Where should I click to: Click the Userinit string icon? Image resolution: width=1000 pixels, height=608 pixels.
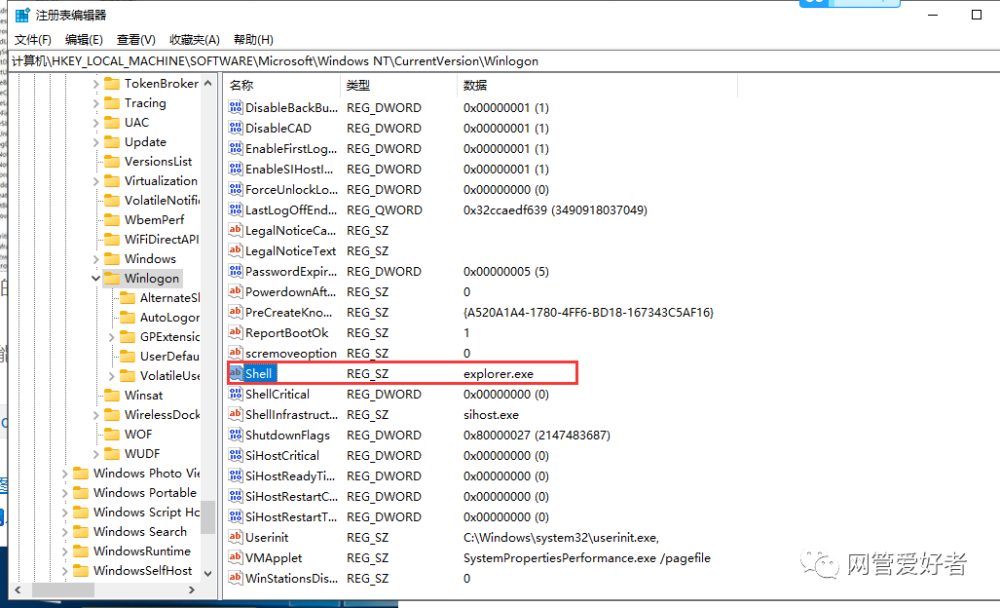click(x=235, y=537)
